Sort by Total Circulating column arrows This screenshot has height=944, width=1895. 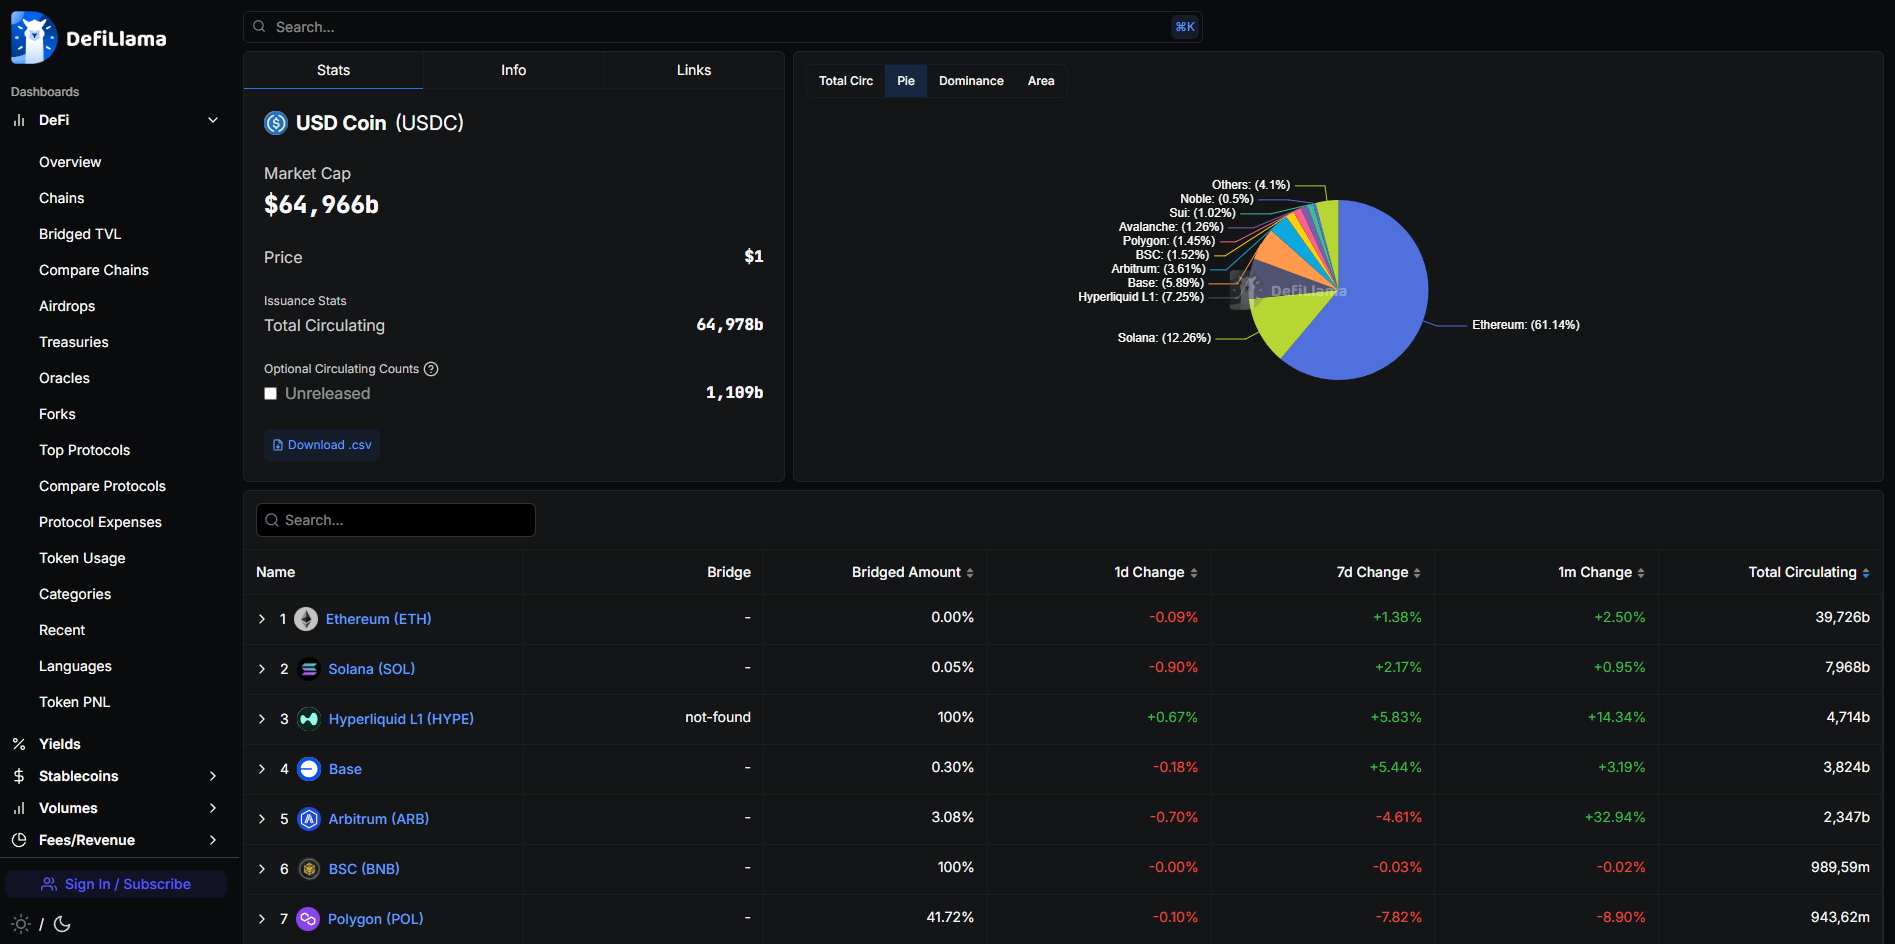(x=1866, y=573)
